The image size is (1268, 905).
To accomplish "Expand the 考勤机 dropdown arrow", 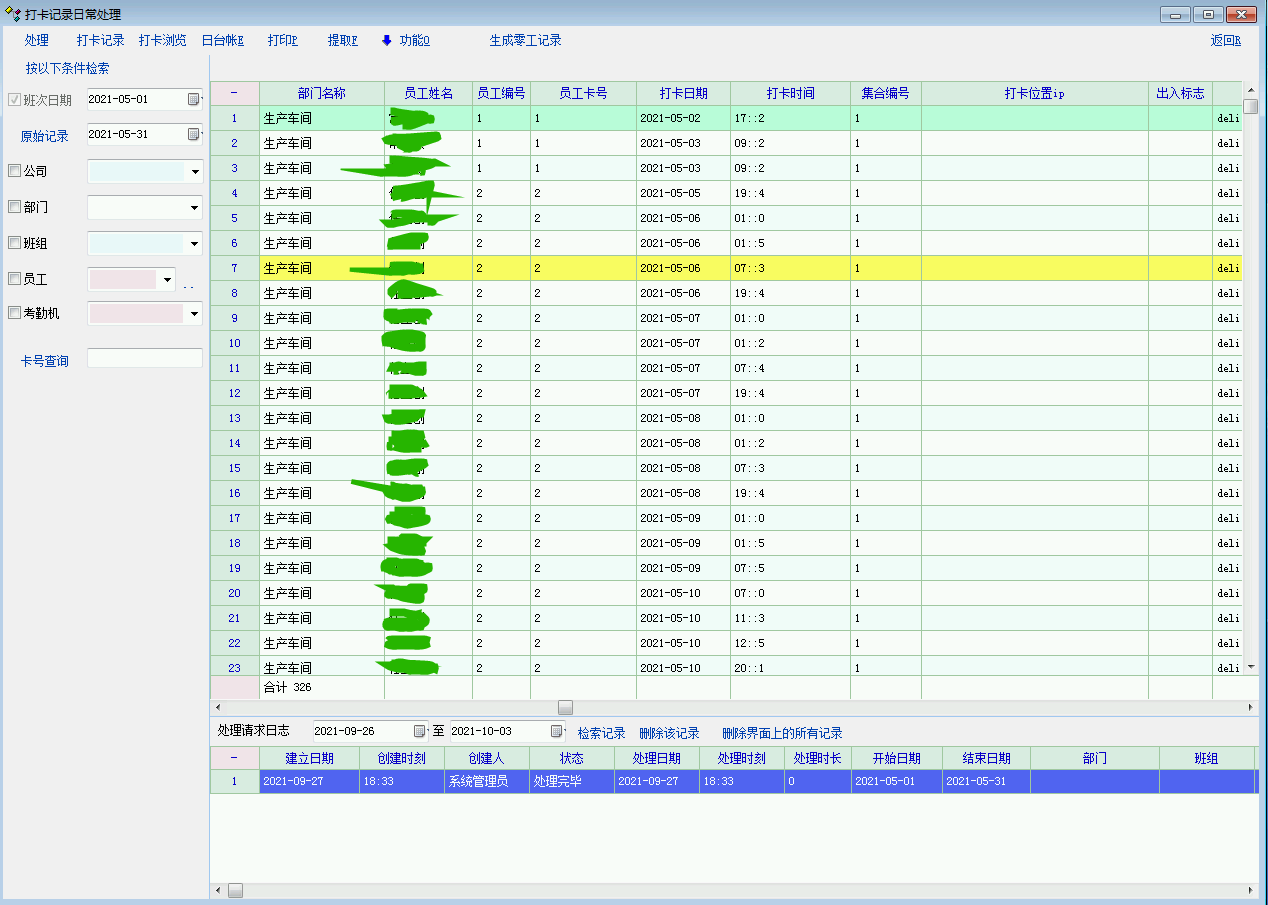I will click(x=195, y=314).
